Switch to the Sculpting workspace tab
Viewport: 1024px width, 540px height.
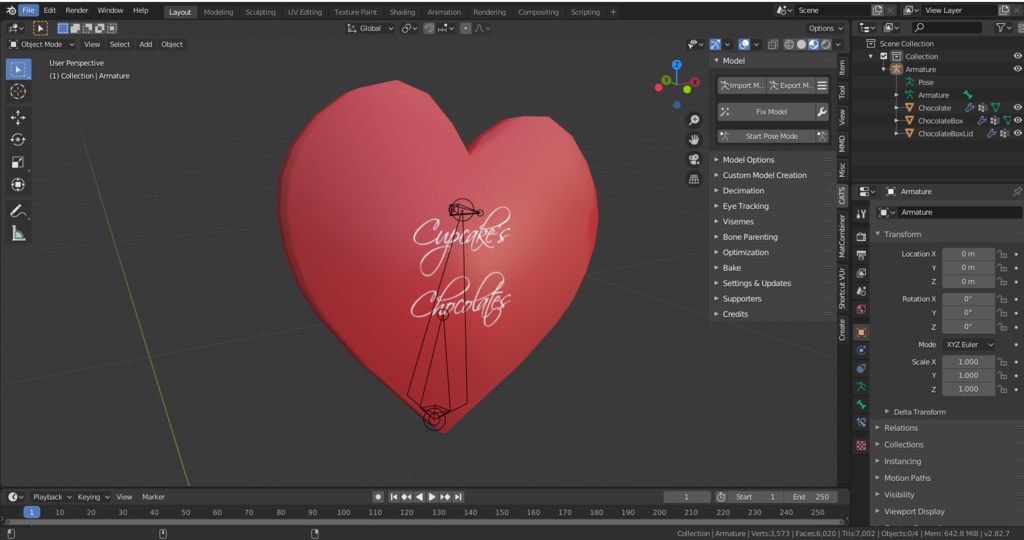click(x=260, y=12)
